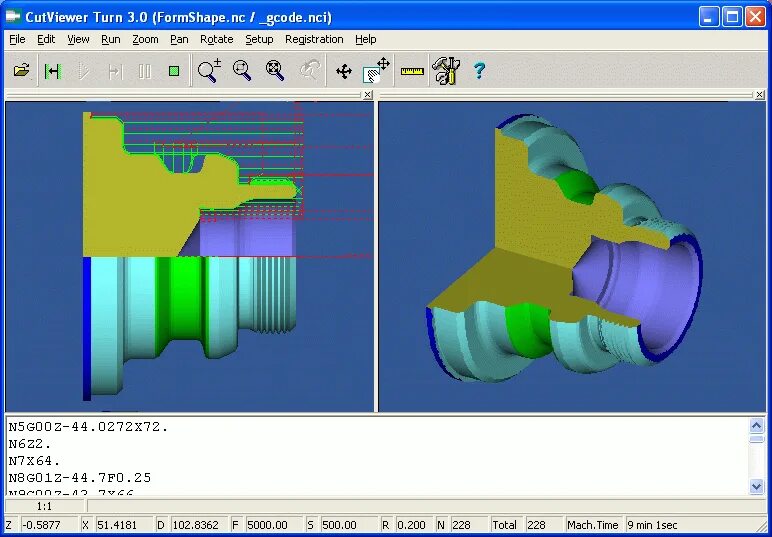
Task: Select the dynamic Zoom in/out magnifier tool
Action: tap(209, 70)
